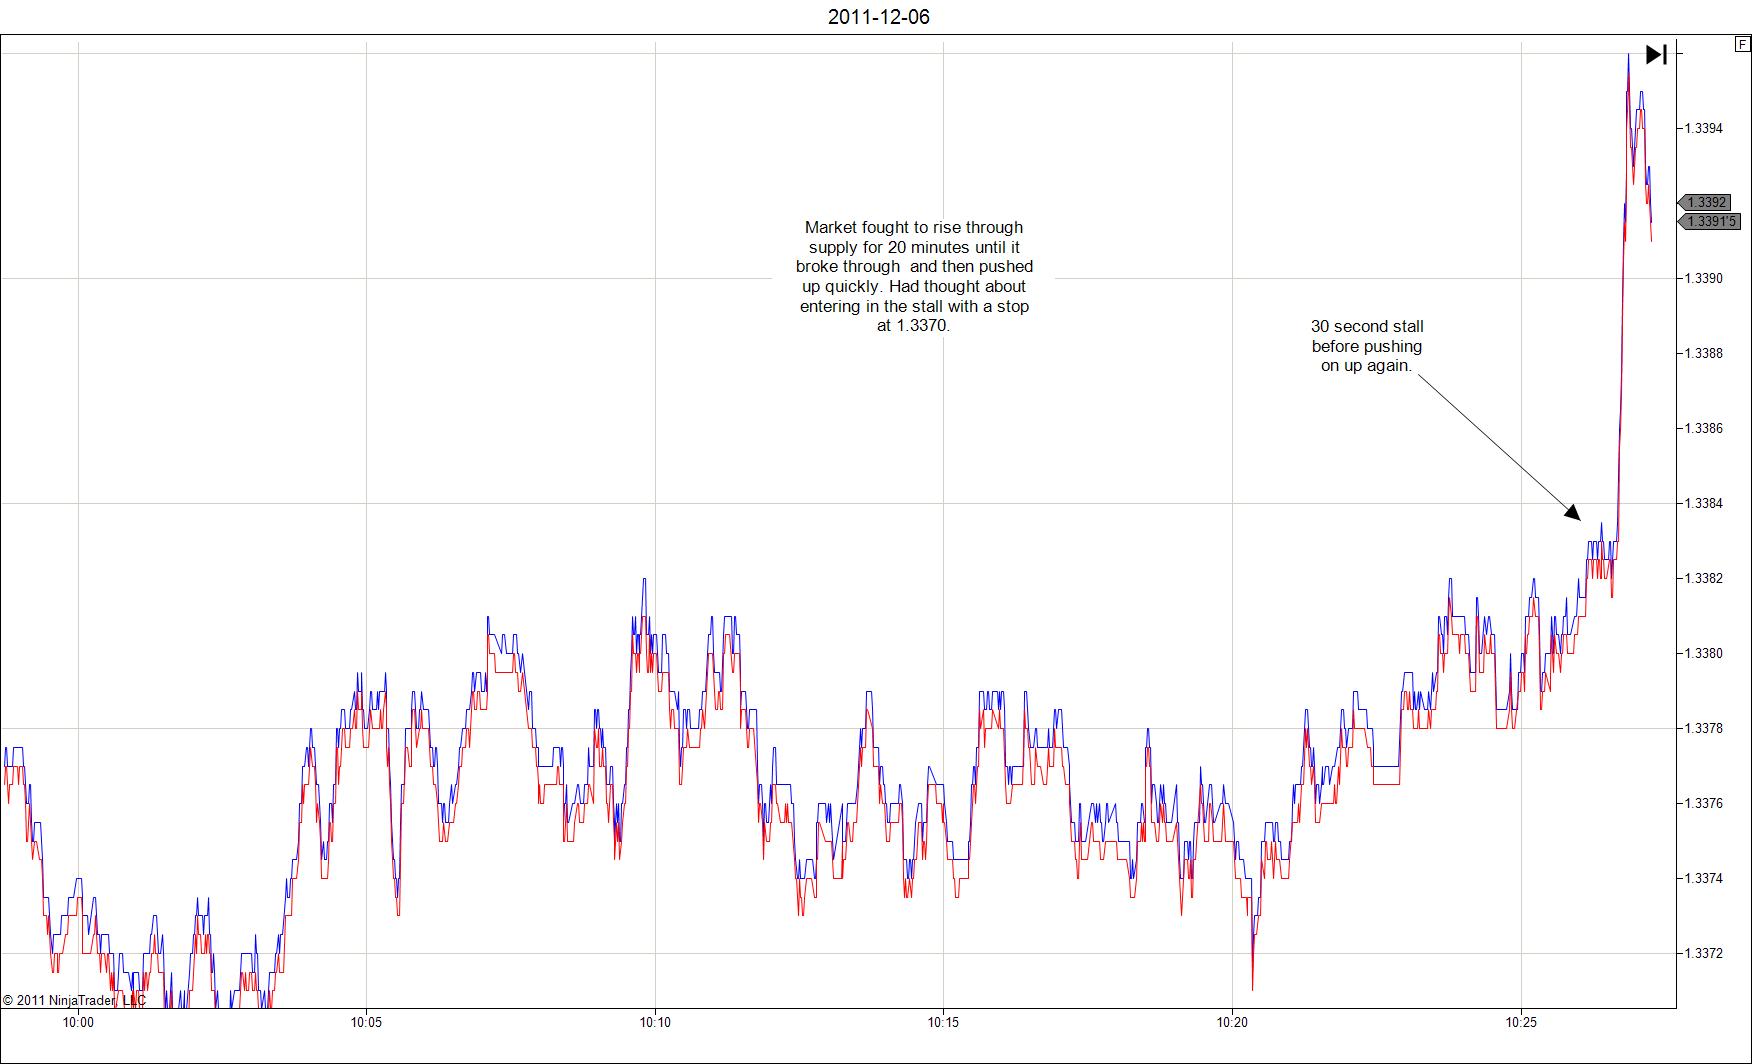This screenshot has height=1064, width=1752.
Task: Click the 10:15 time axis label
Action: tap(943, 1022)
